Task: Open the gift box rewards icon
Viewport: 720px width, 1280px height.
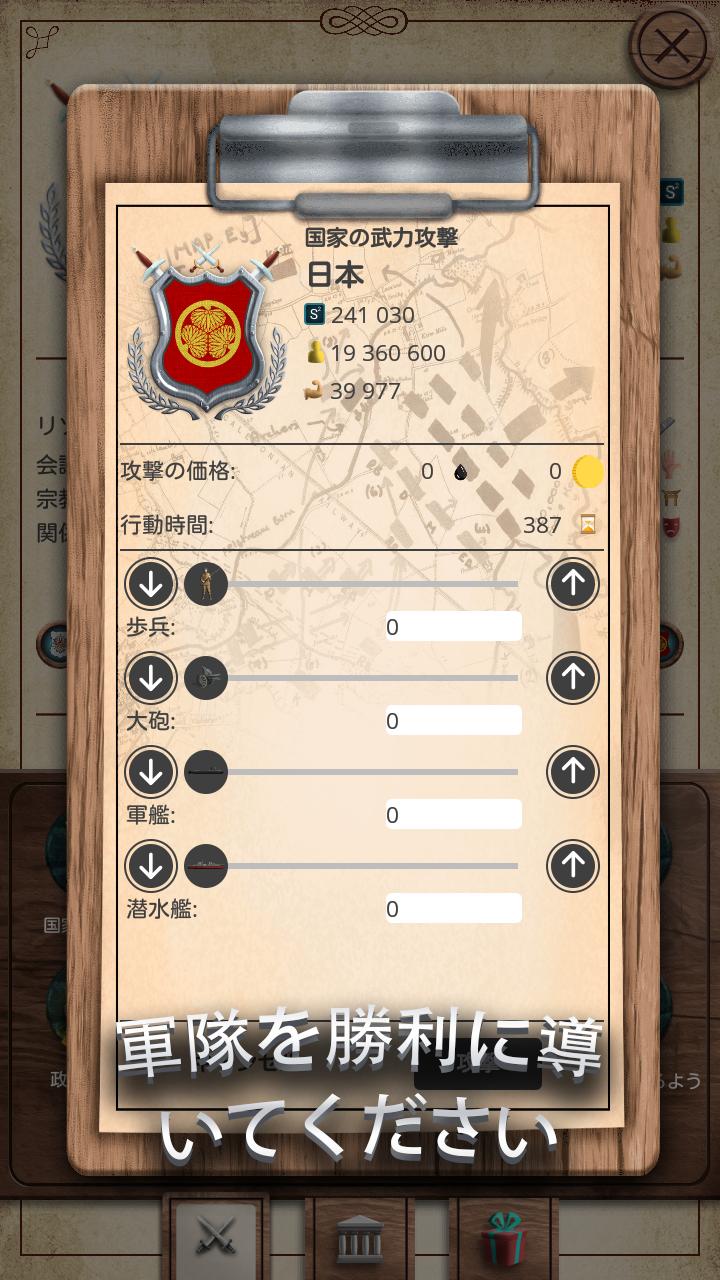Action: [x=503, y=1239]
